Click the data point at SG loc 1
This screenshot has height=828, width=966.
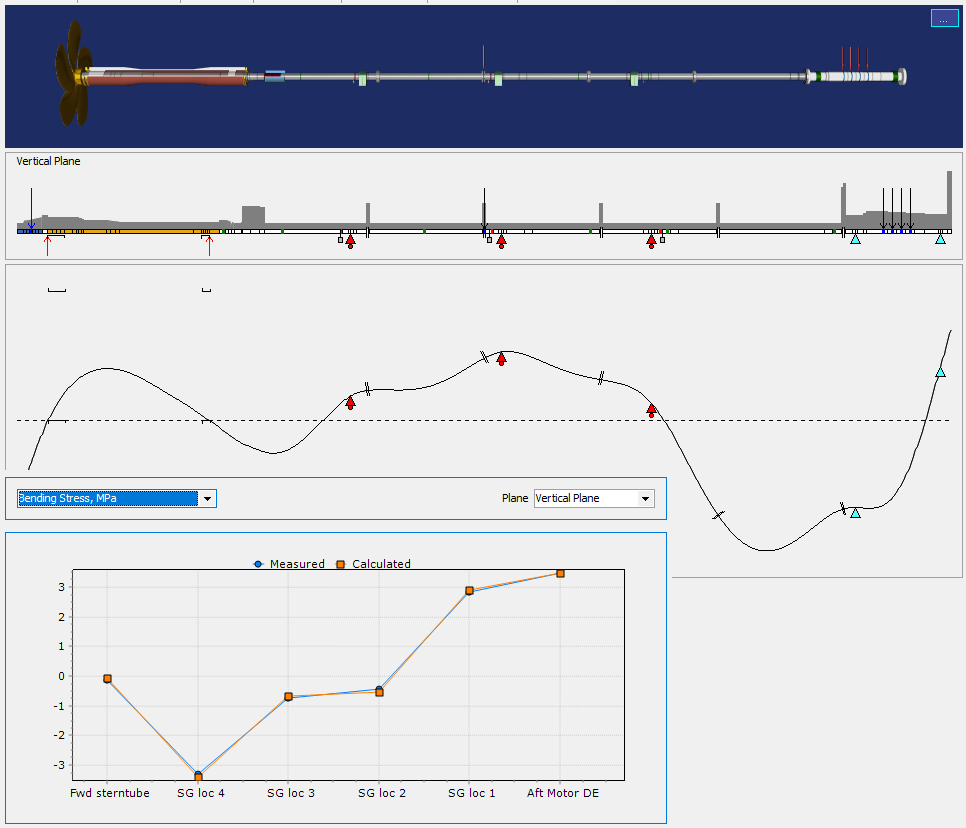[x=469, y=591]
